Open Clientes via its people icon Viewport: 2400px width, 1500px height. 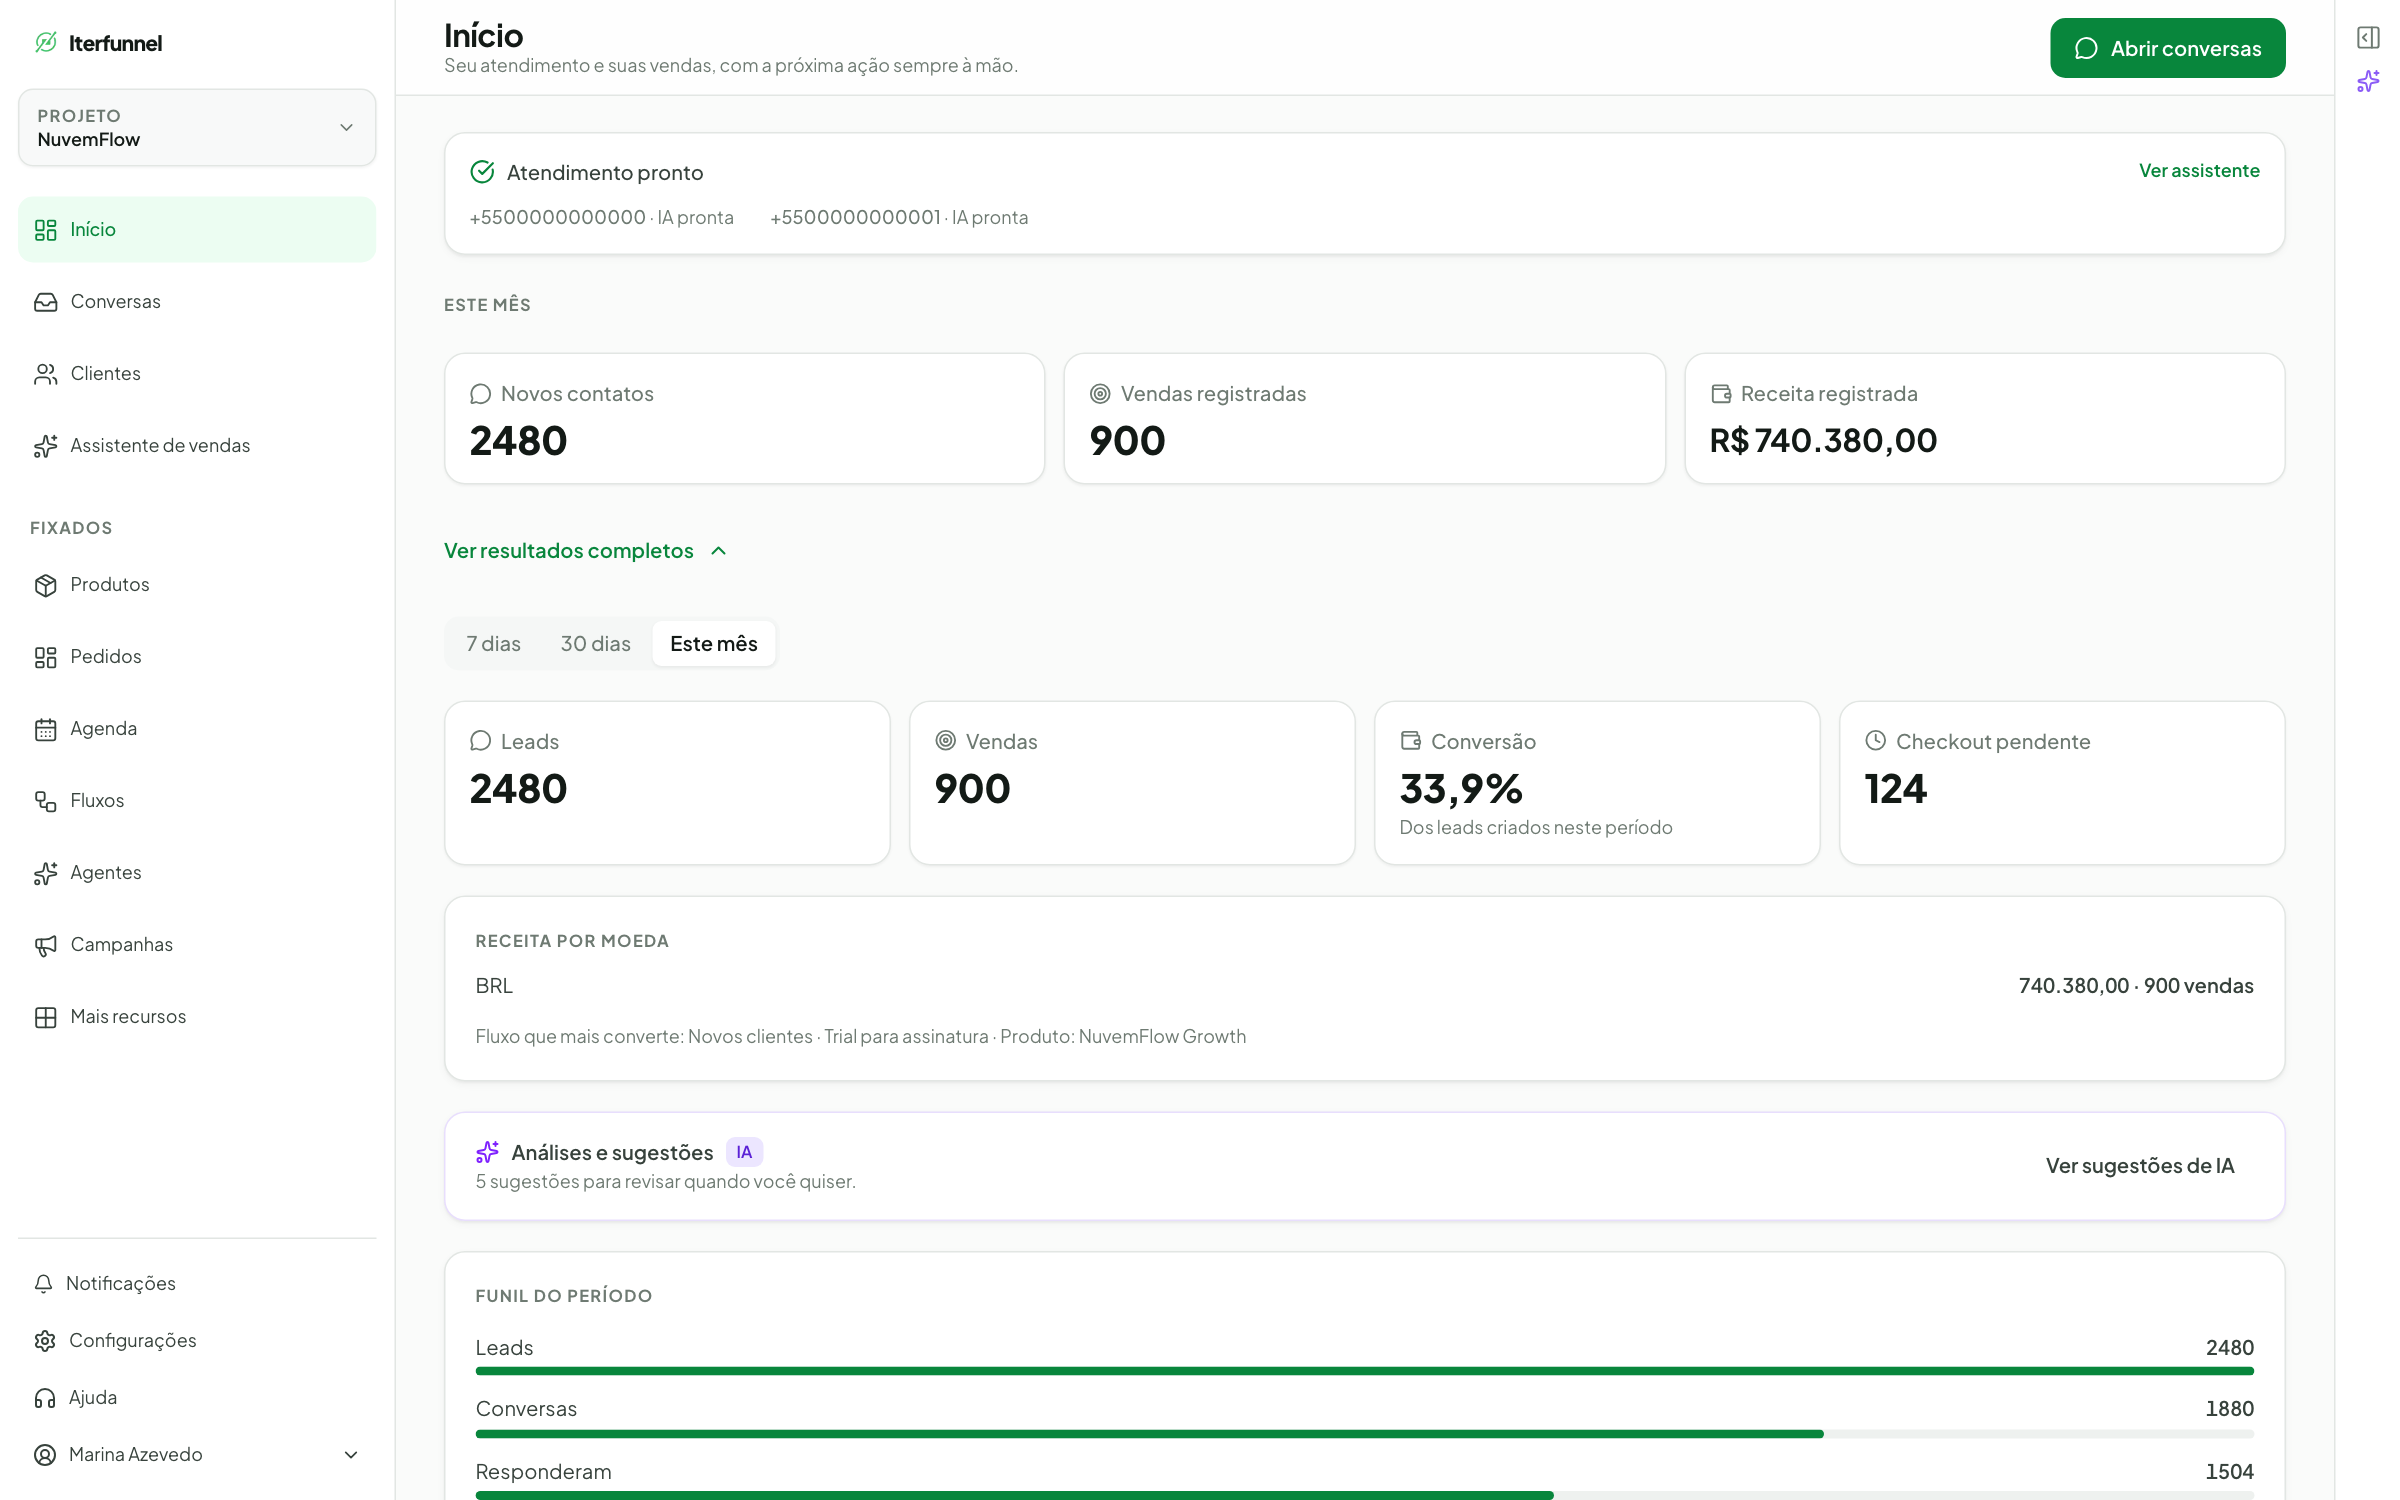point(45,374)
